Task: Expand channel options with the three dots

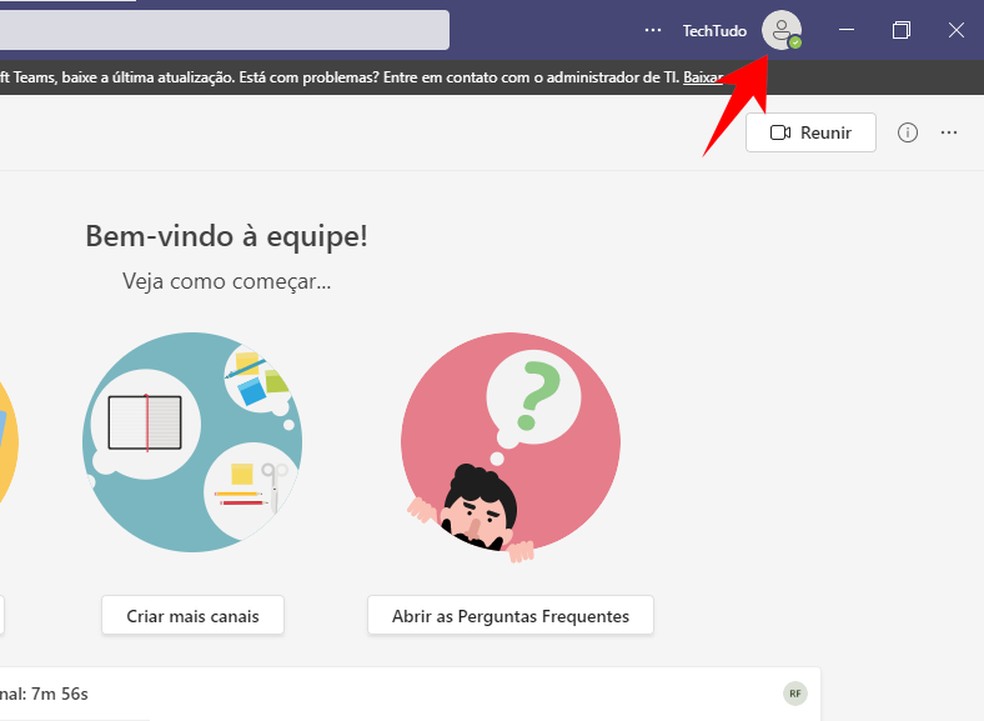Action: pos(949,132)
